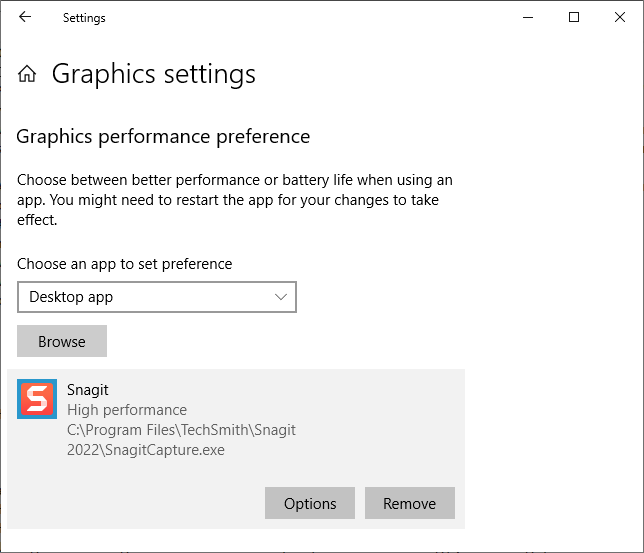Click the chevron arrow on app type dropdown

[281, 297]
